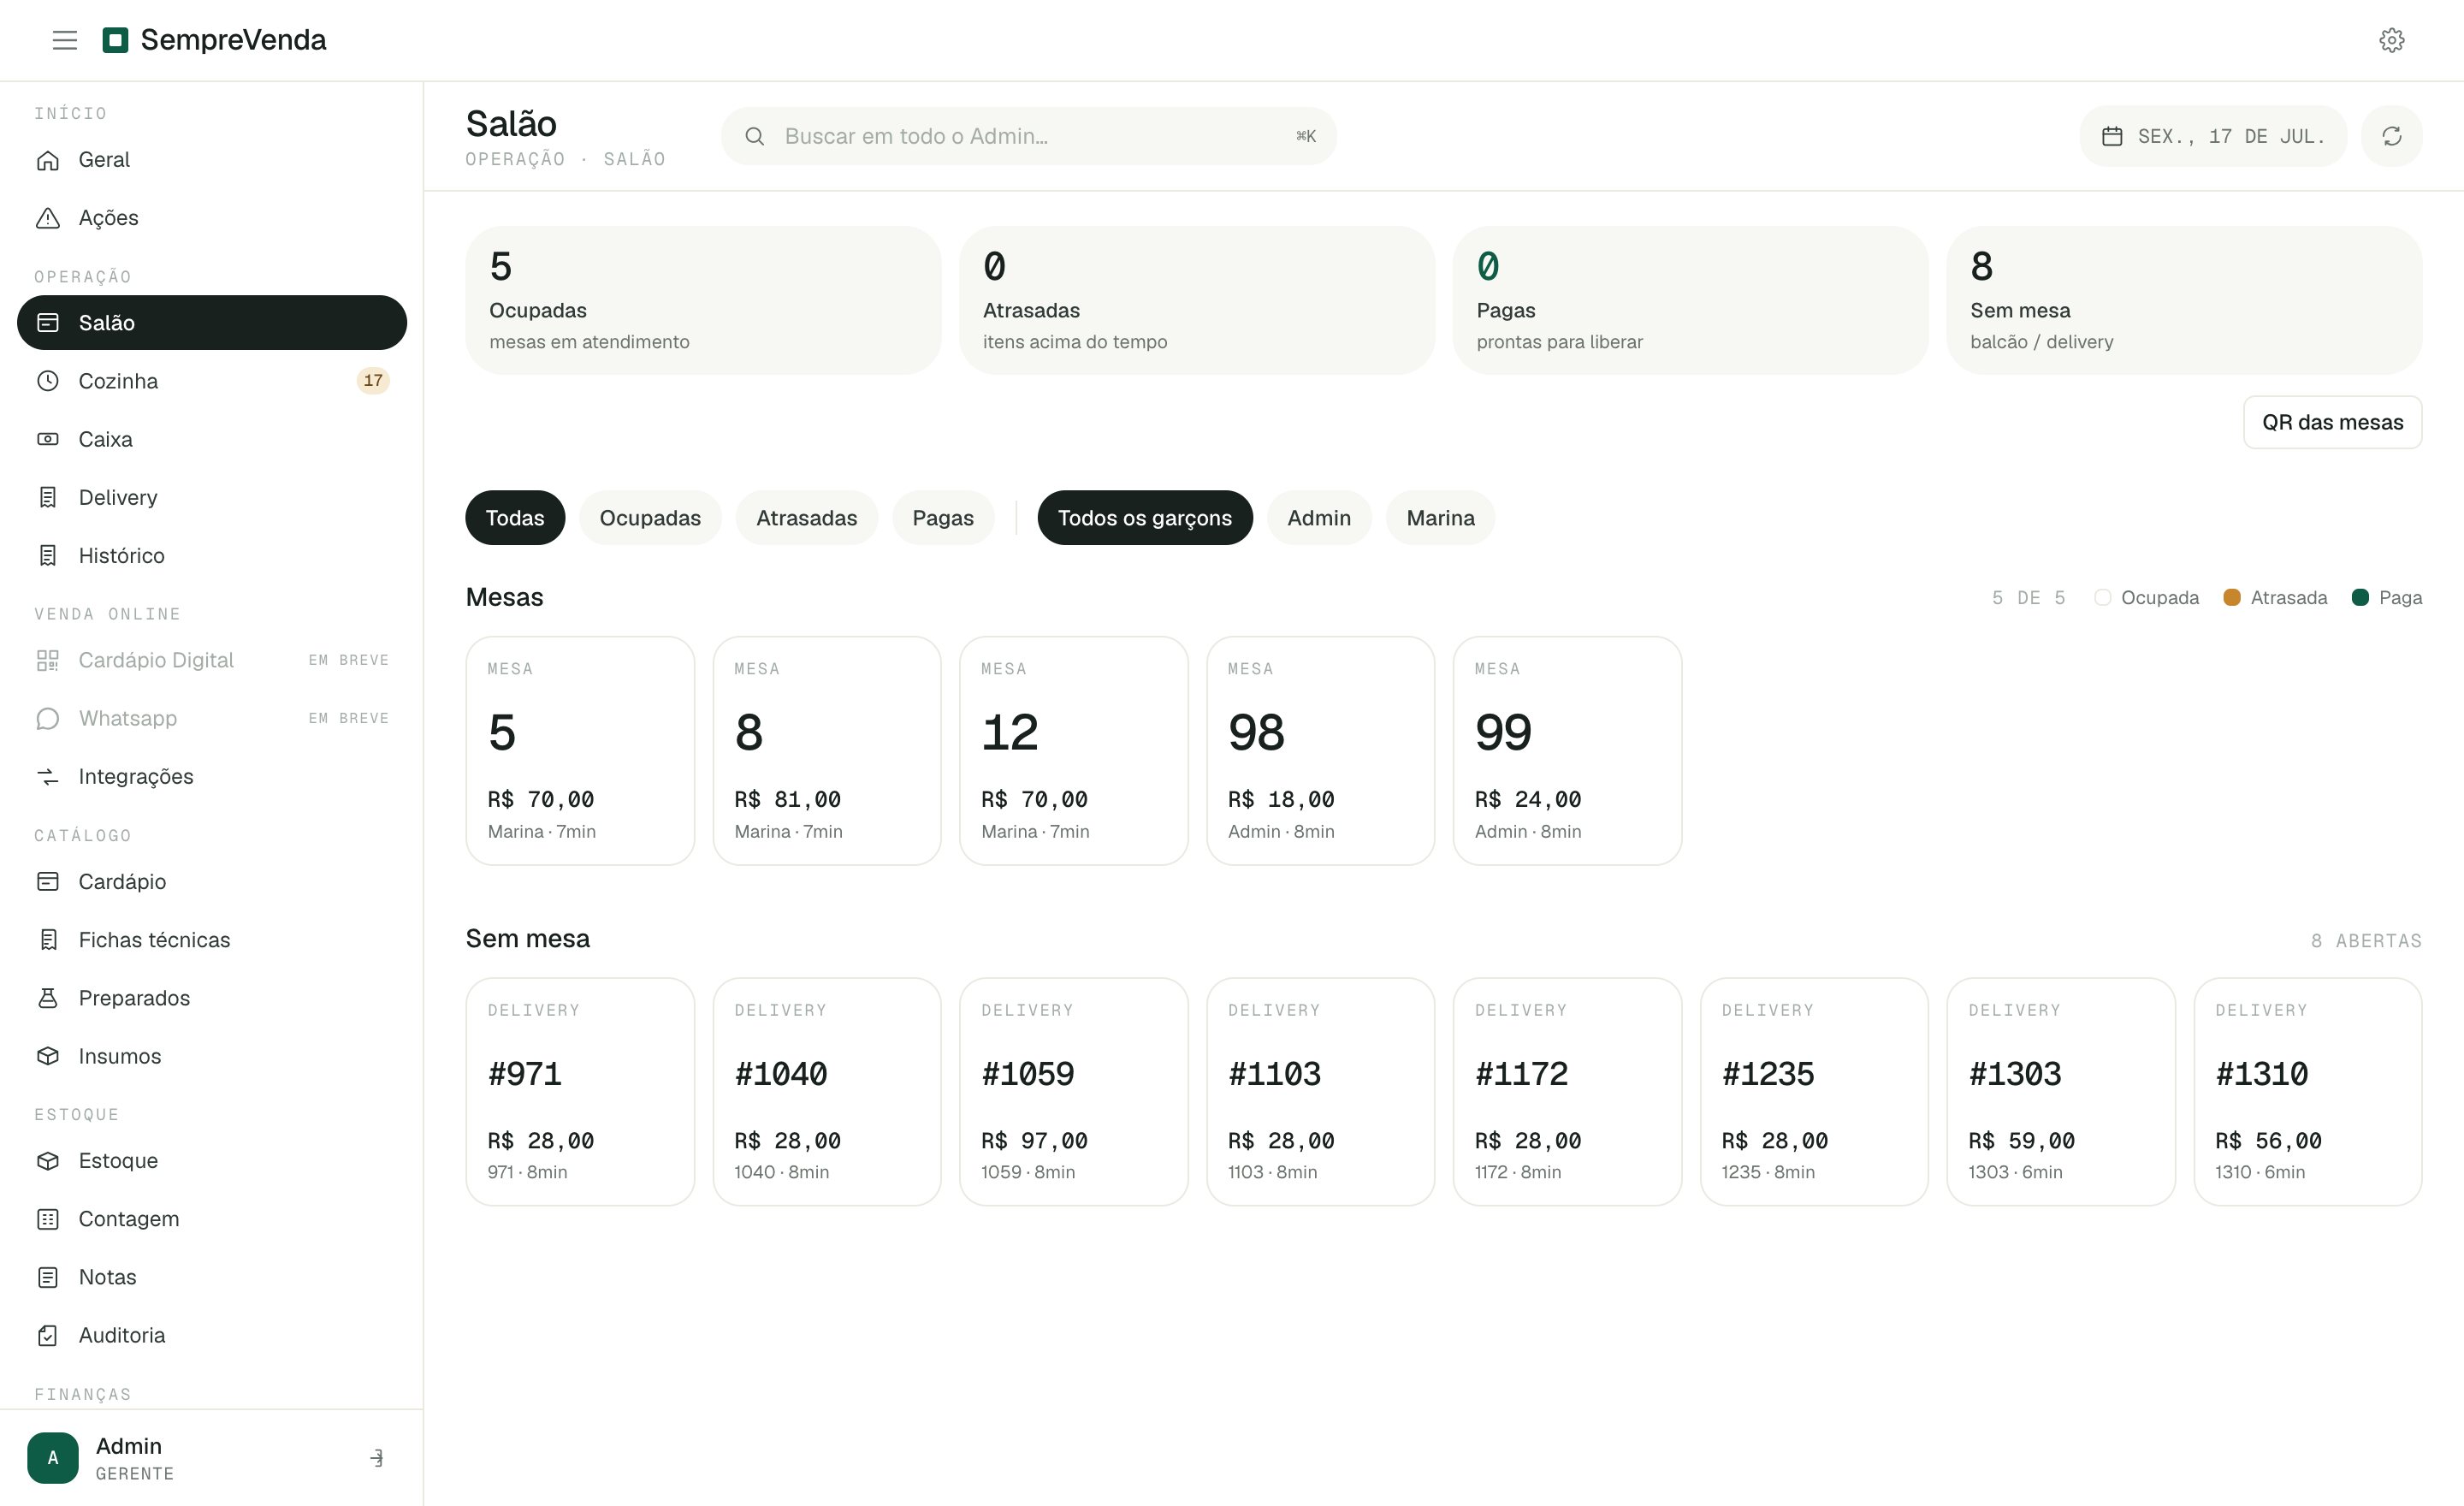The image size is (2464, 1506).
Task: Open Mesa 98 card
Action: (1320, 751)
